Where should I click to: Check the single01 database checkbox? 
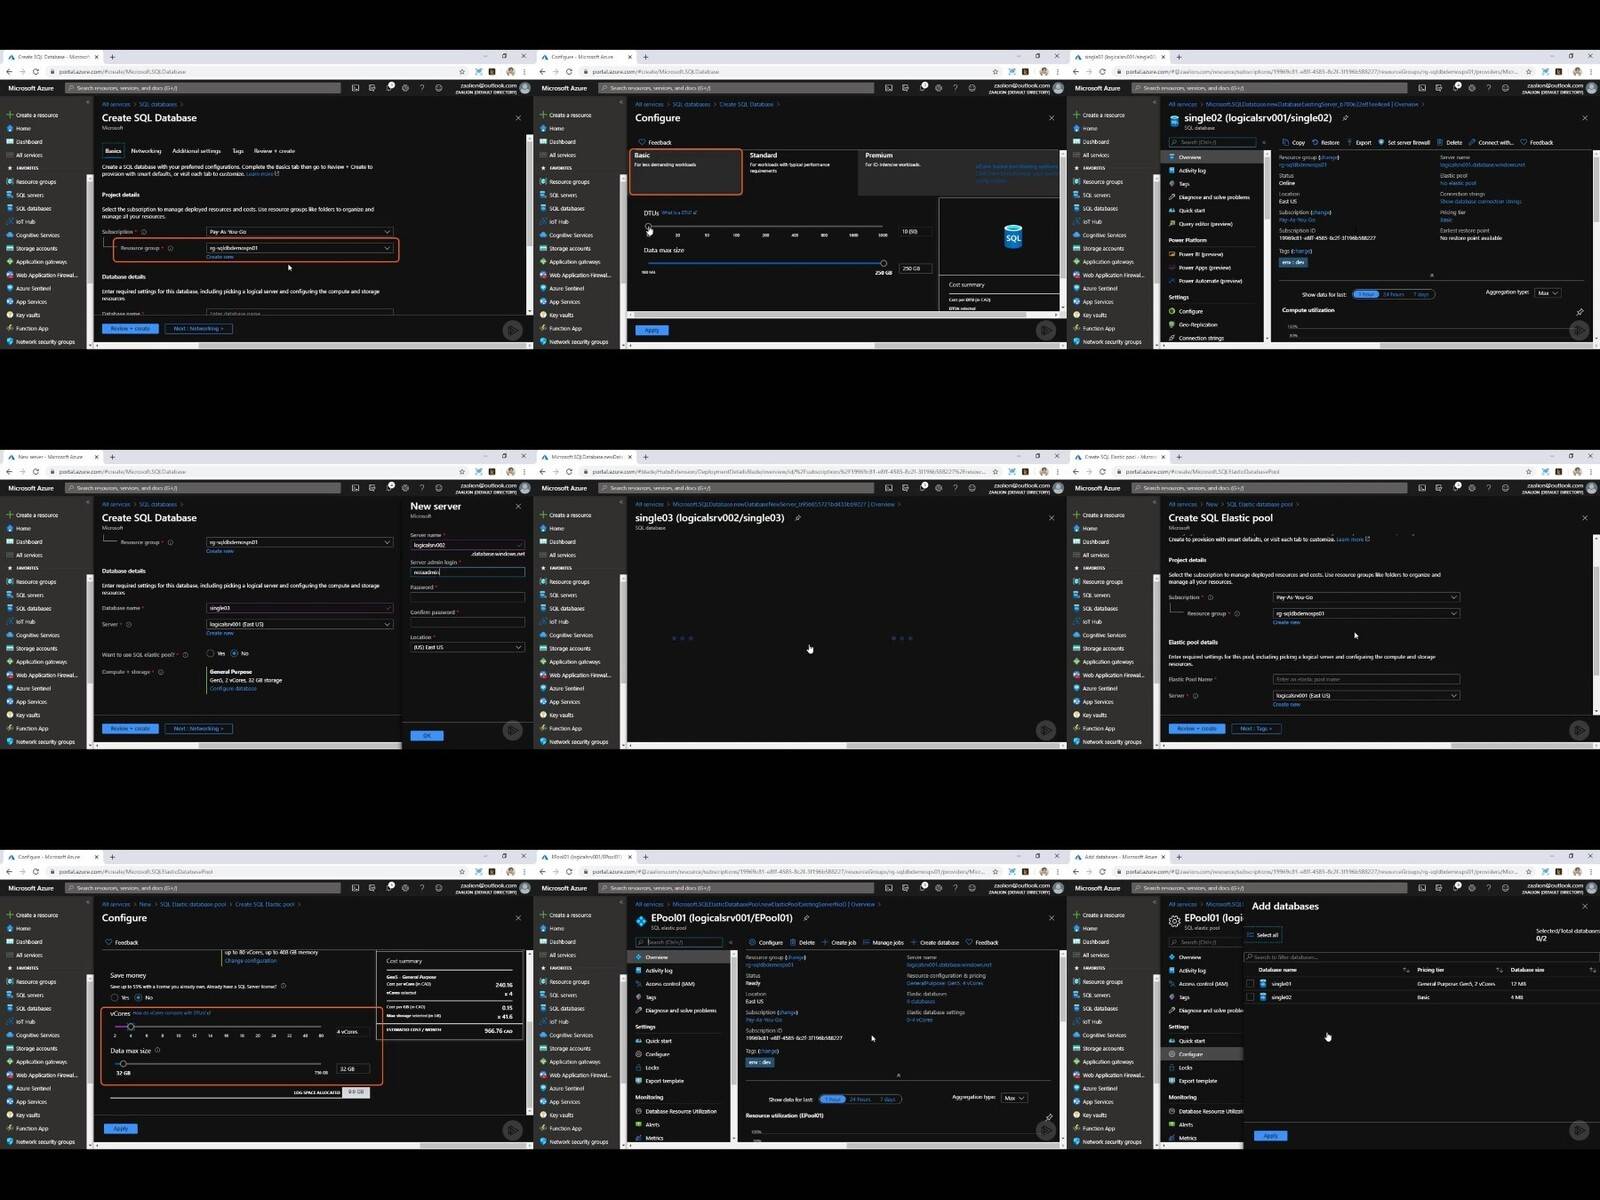coord(1250,984)
